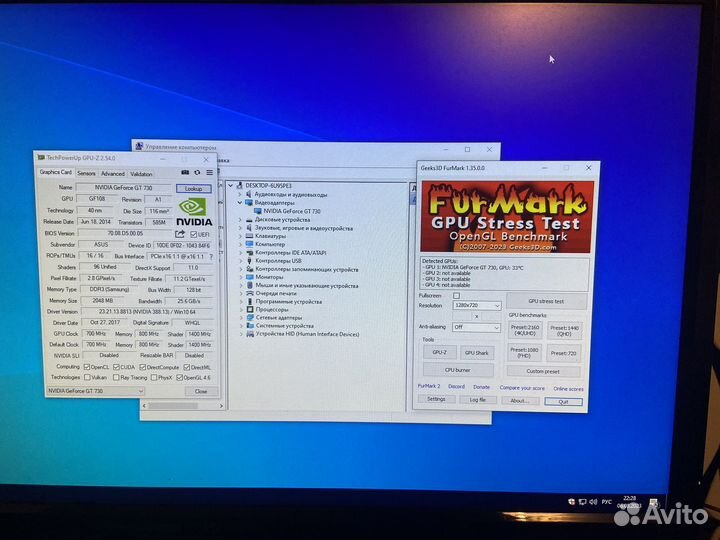Run the Preset:2160 (4K/UHD) benchmark
The width and height of the screenshot is (720, 540).
(525, 330)
